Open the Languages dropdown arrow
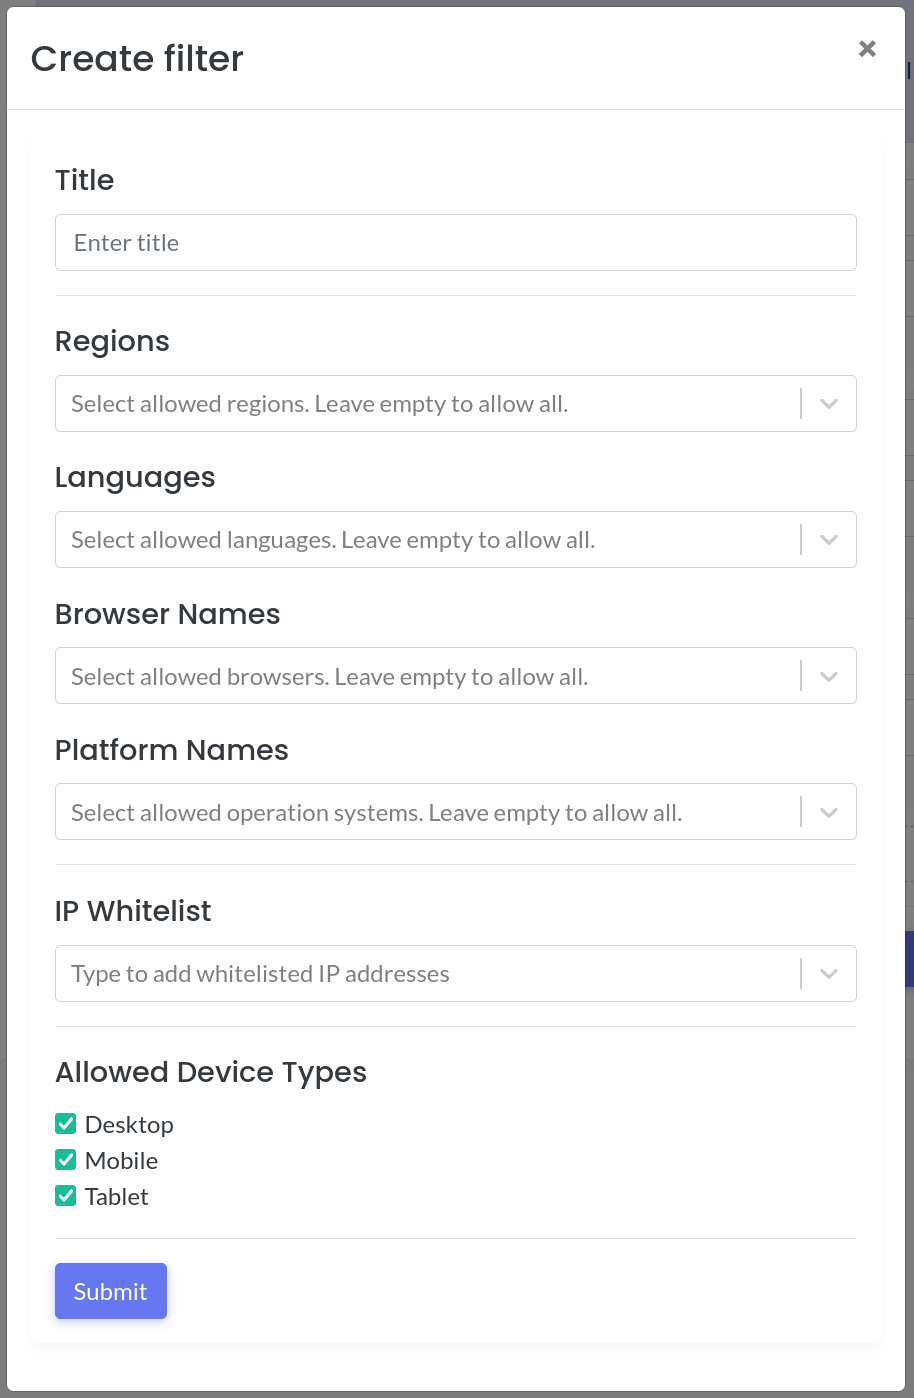Screen dimensions: 914x1398 [829, 540]
